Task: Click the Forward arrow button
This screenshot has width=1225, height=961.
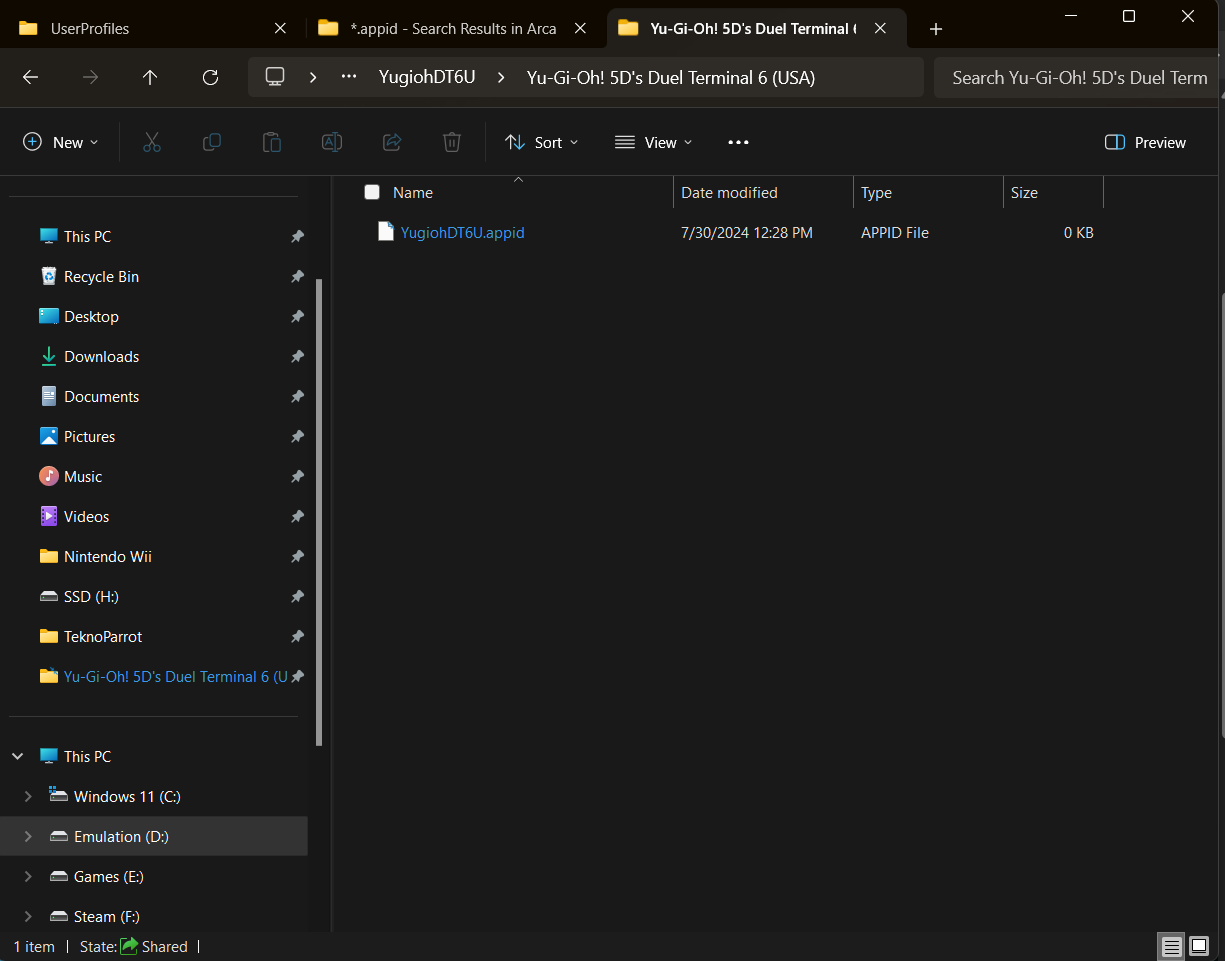Action: pos(90,77)
